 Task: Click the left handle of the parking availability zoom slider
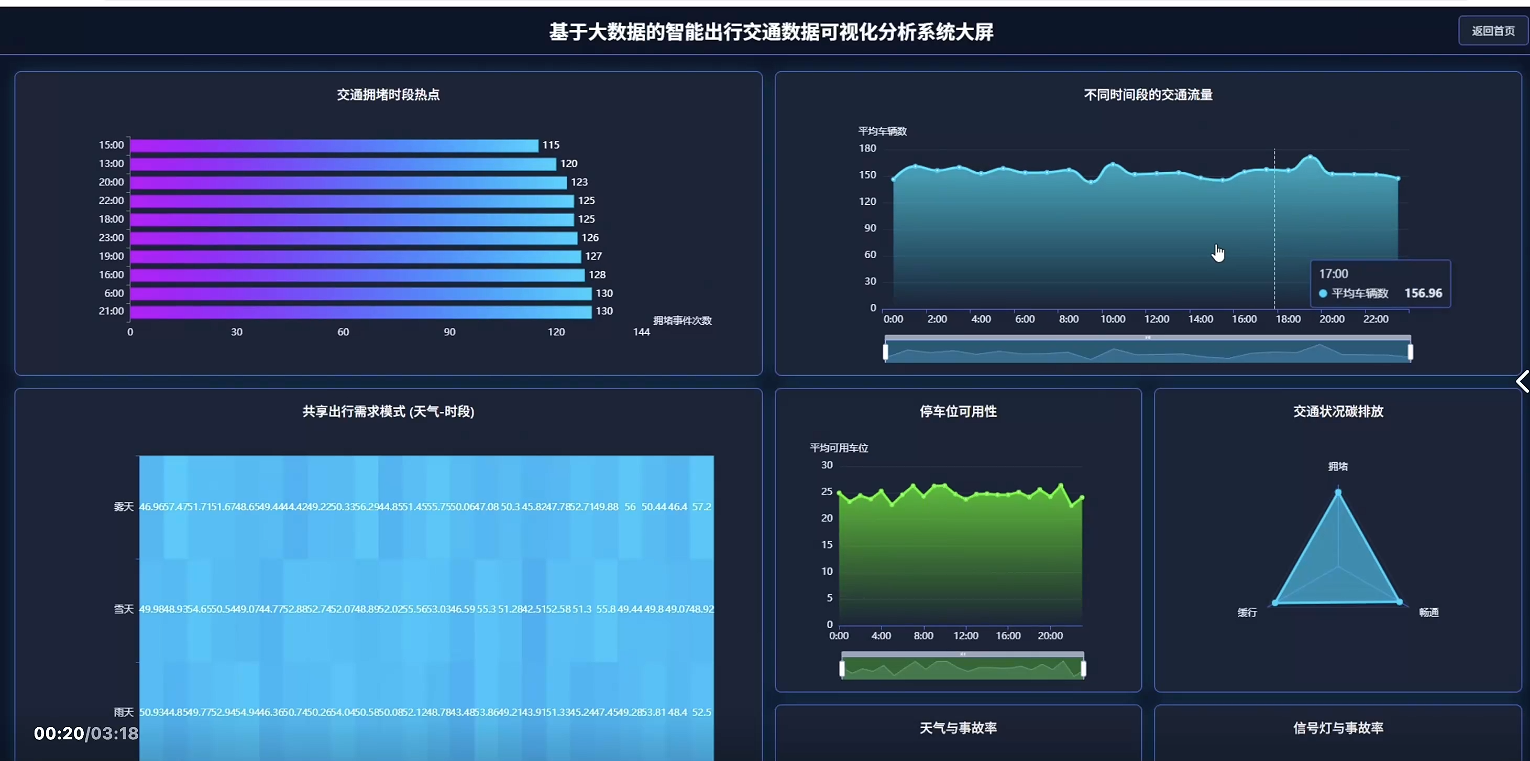[842, 668]
